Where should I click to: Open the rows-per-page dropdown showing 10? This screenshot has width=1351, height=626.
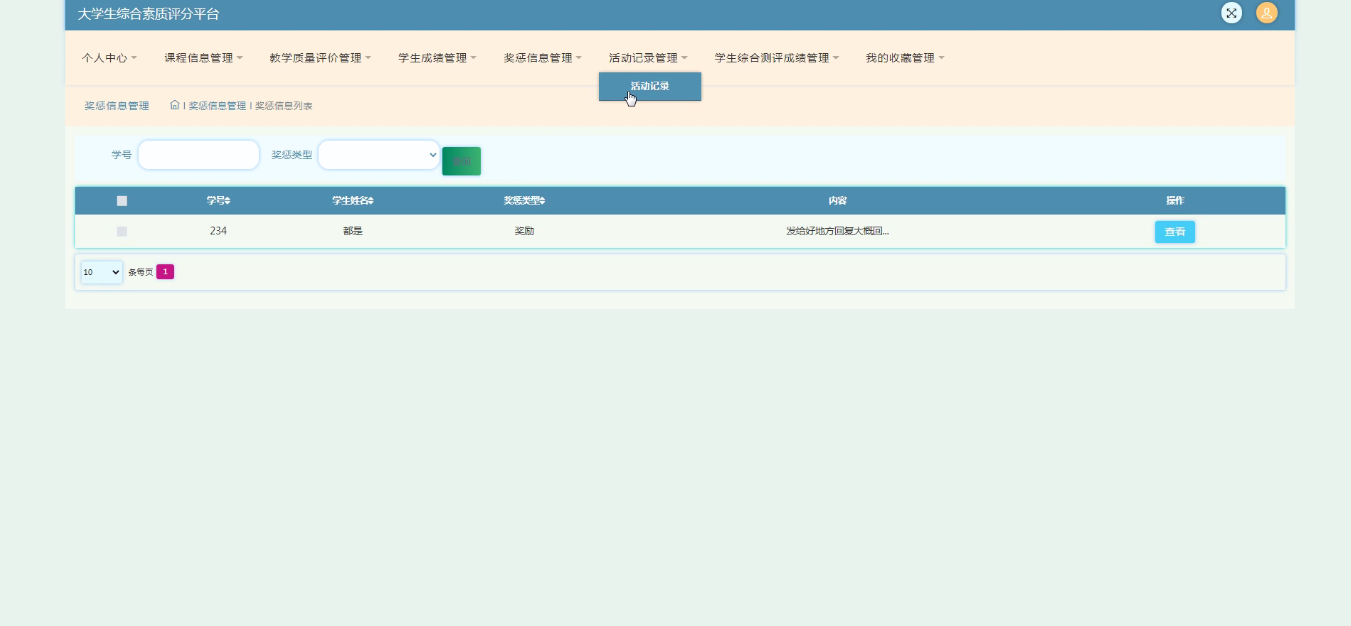pos(102,272)
